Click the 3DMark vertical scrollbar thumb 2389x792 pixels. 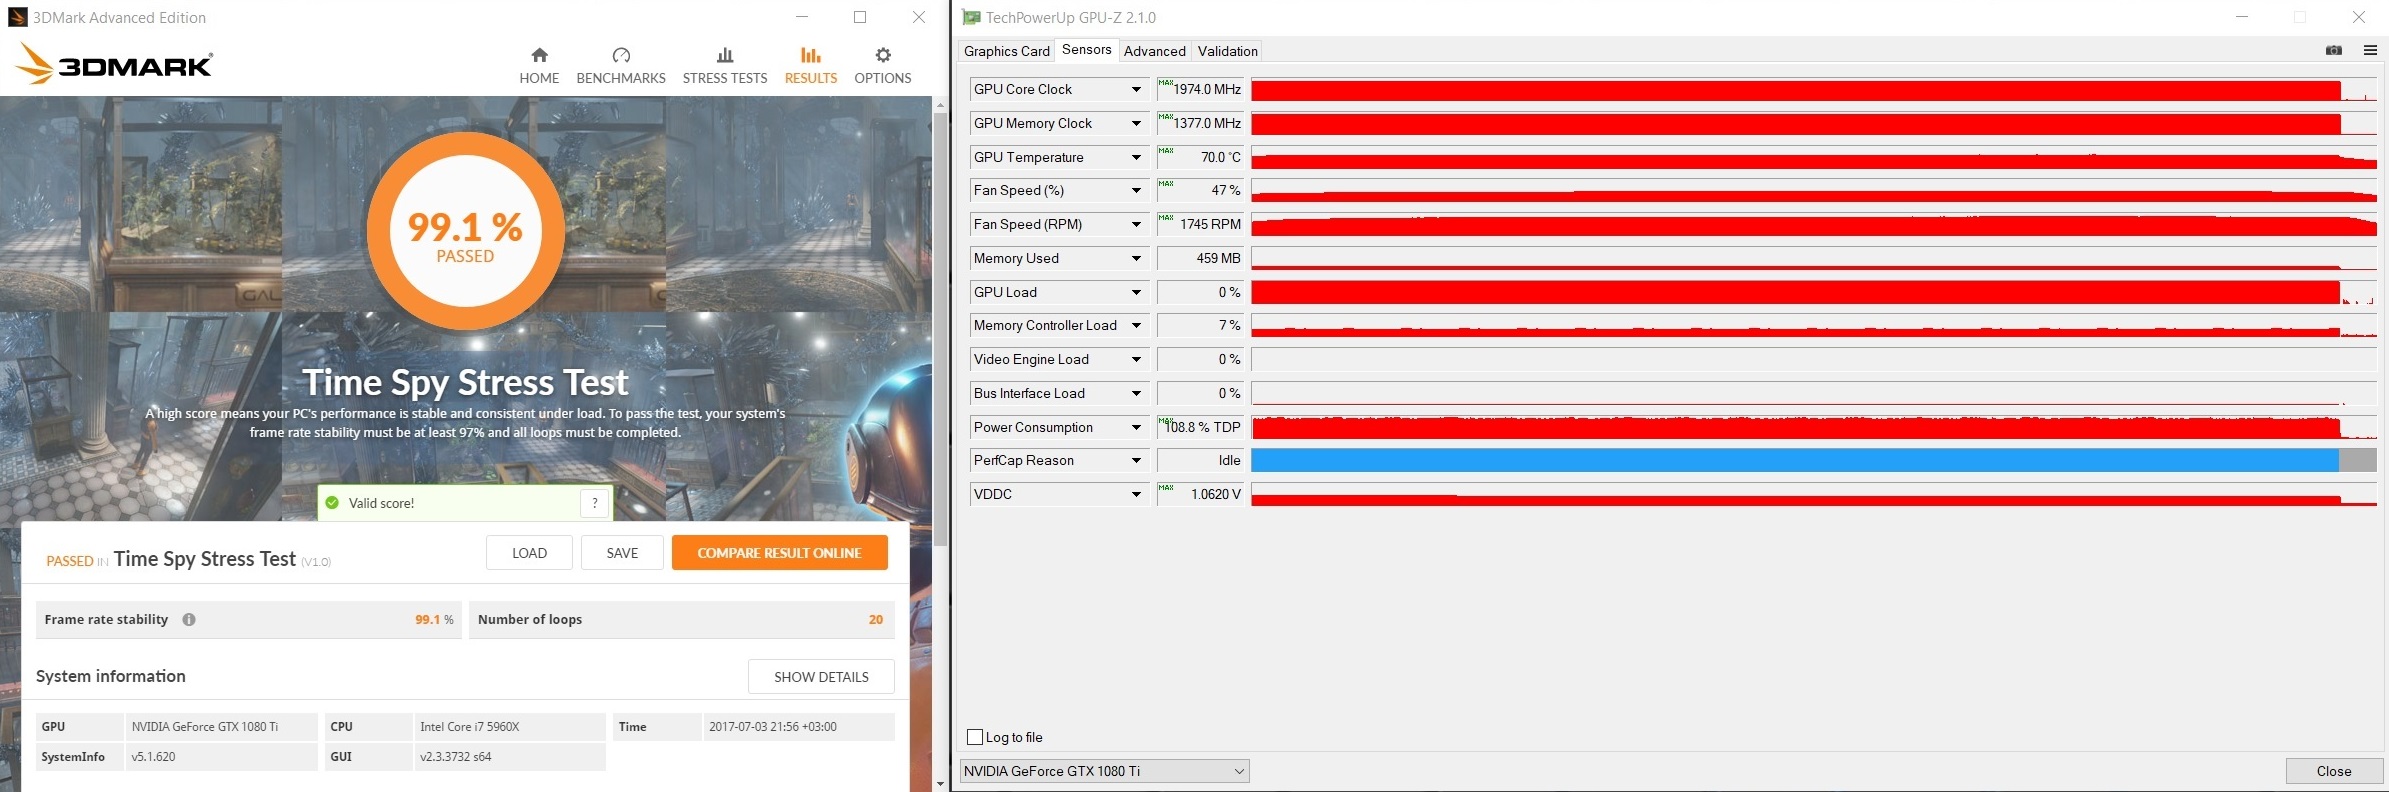click(940, 330)
